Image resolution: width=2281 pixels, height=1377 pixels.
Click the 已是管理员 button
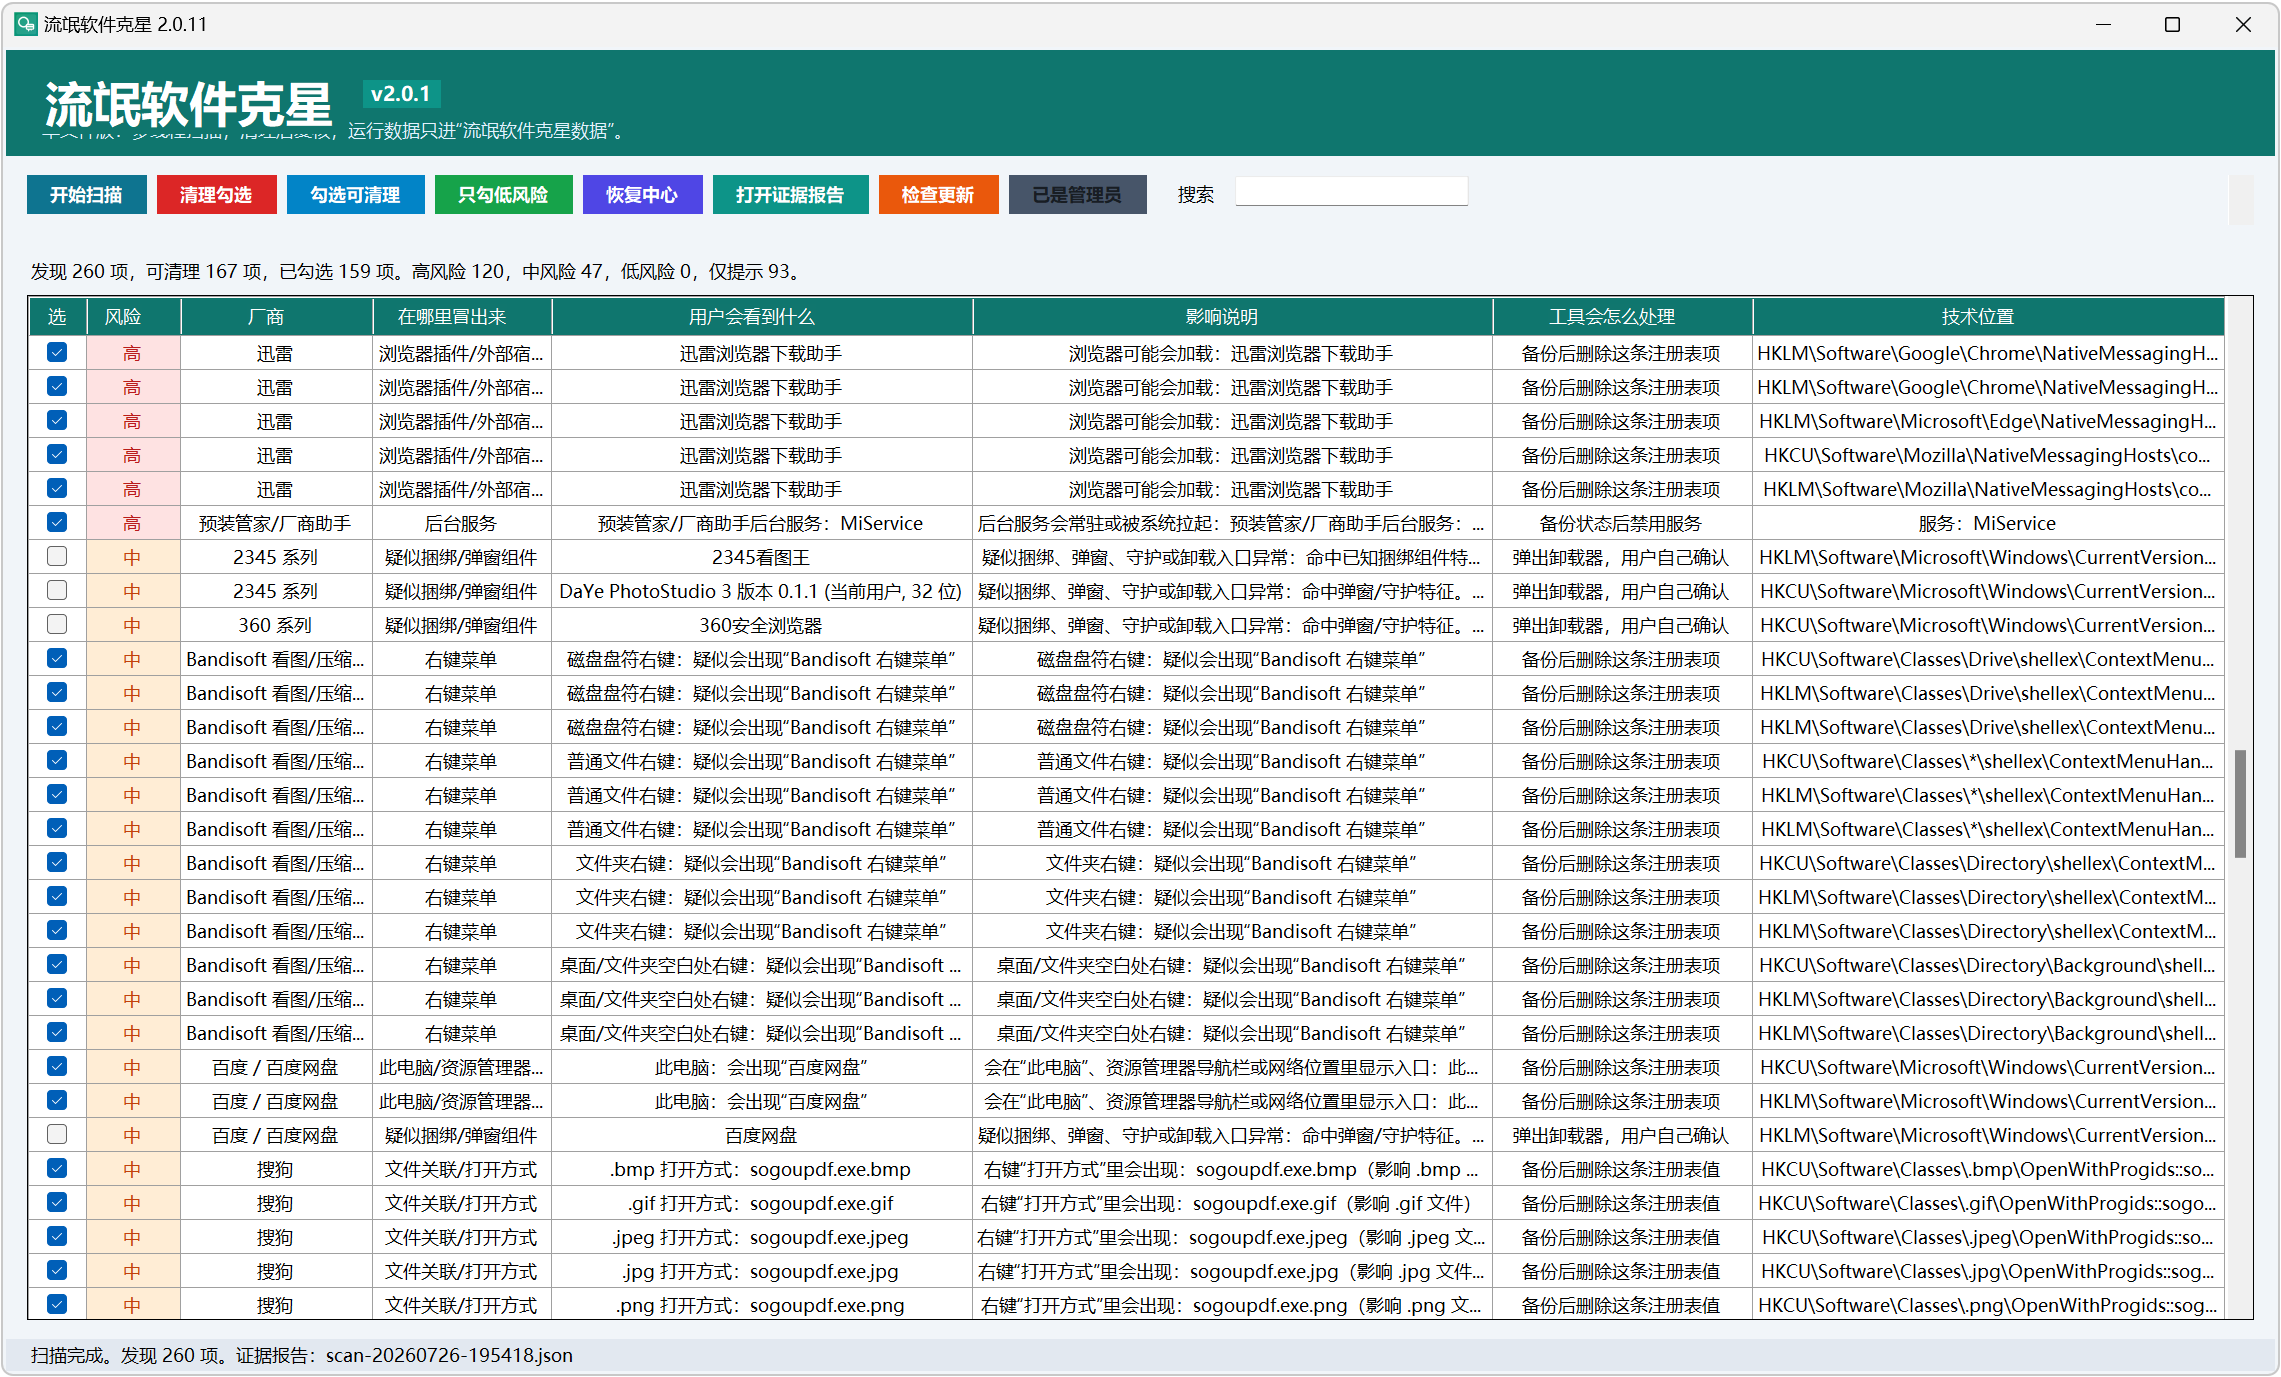[1077, 195]
